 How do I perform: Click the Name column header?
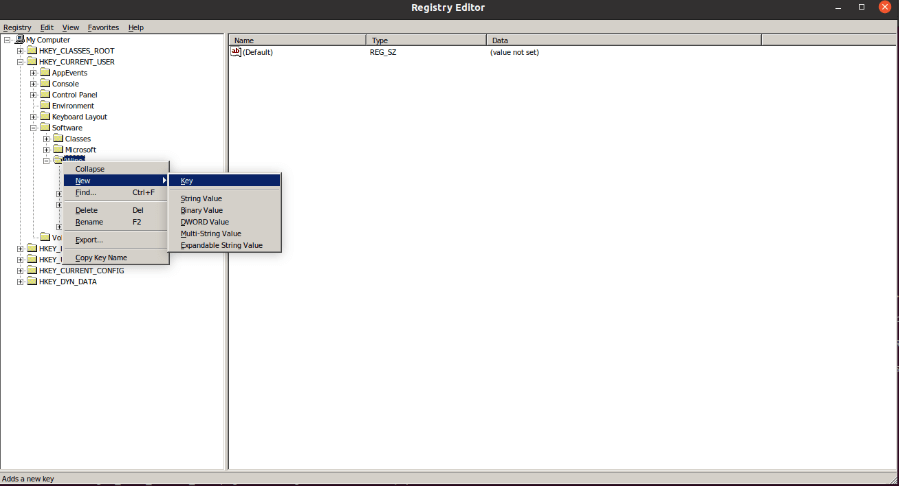coord(298,40)
